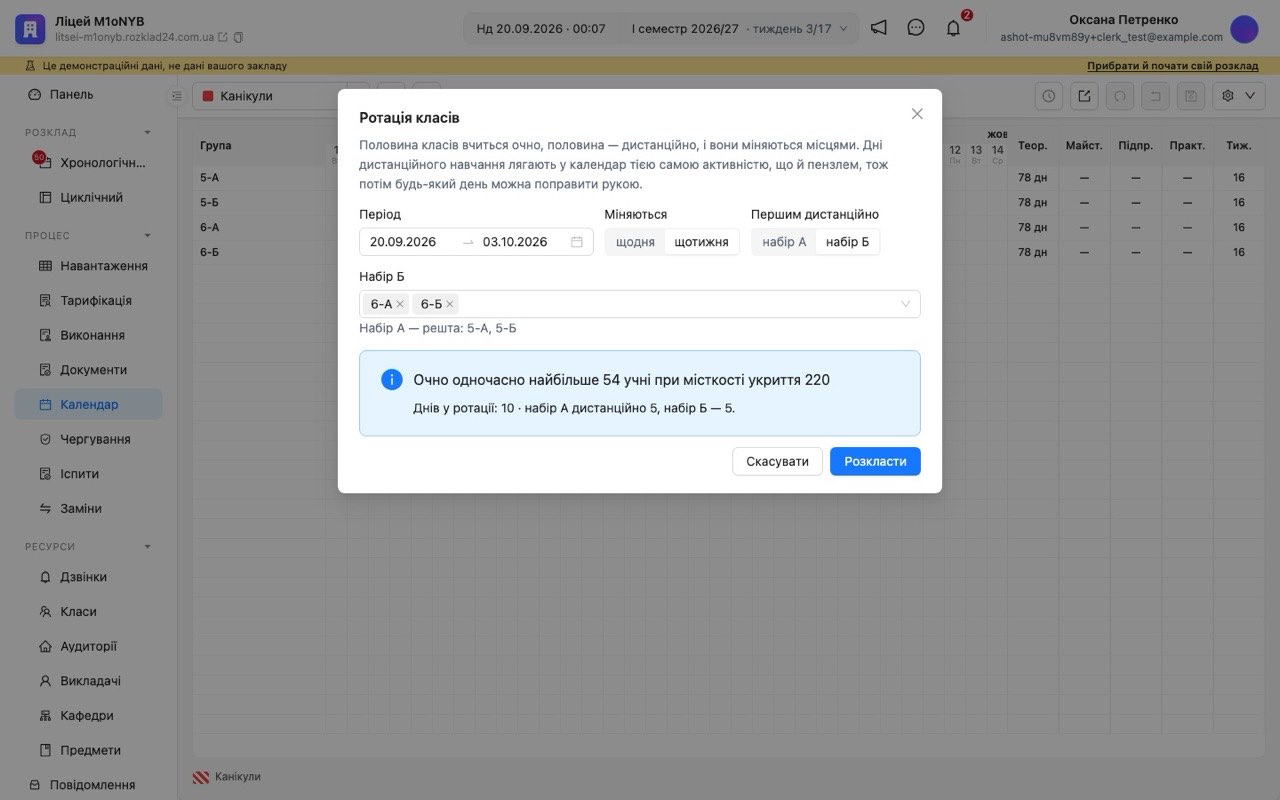Click the Скасувати button

pyautogui.click(x=777, y=461)
